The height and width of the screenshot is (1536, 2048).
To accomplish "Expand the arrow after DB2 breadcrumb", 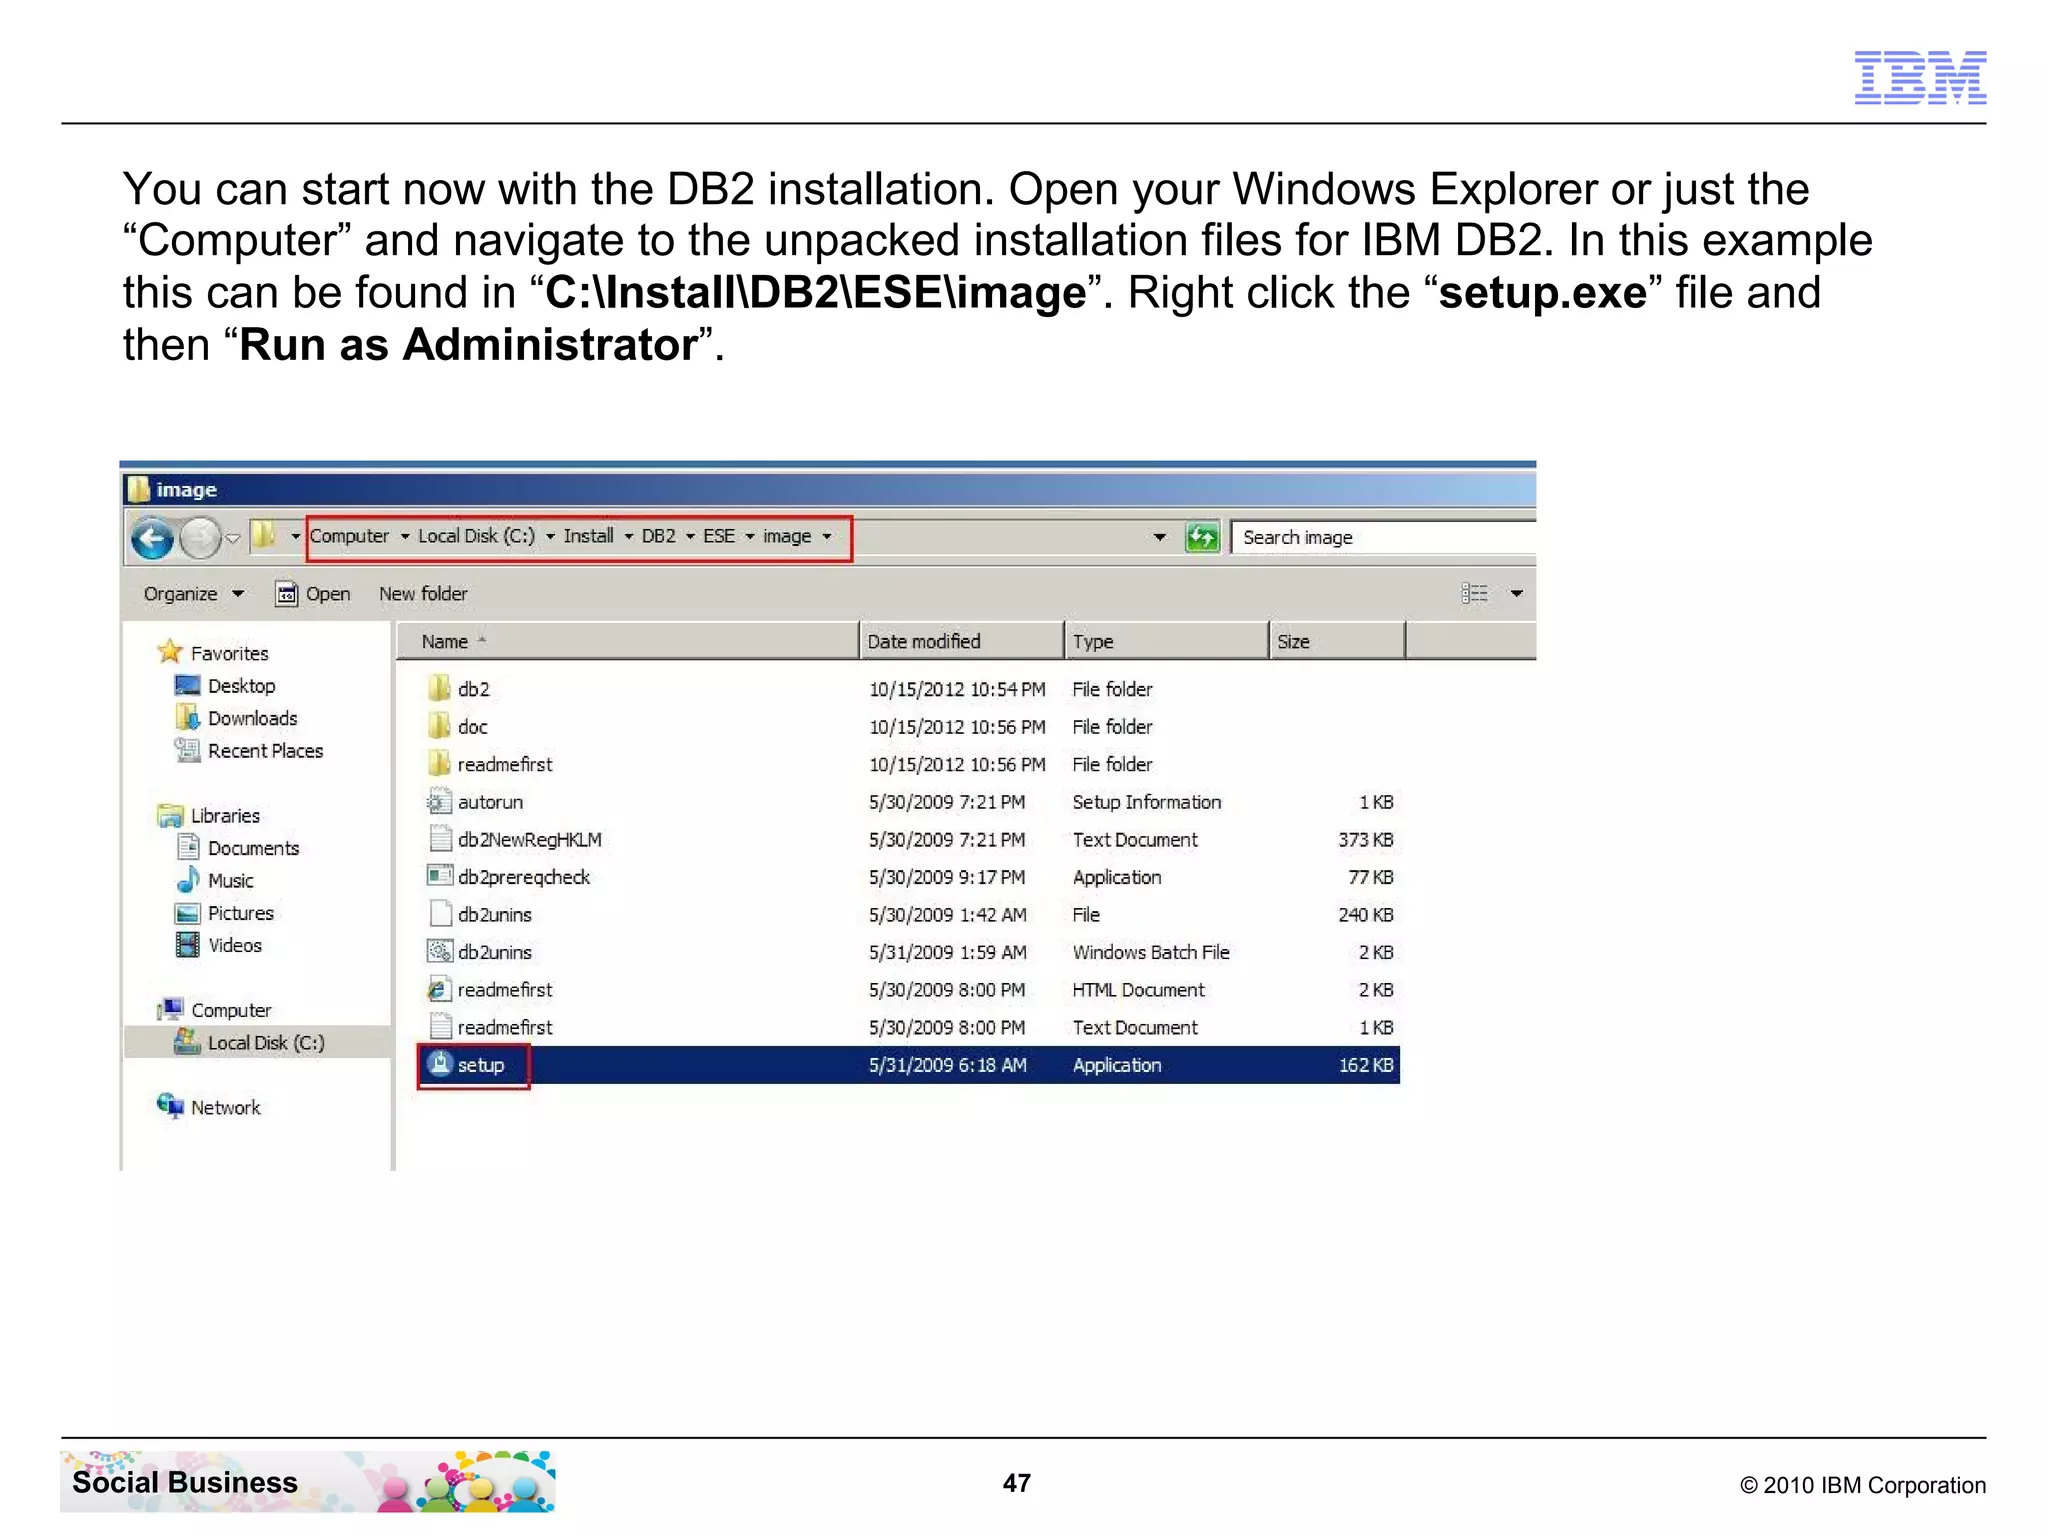I will tap(690, 537).
